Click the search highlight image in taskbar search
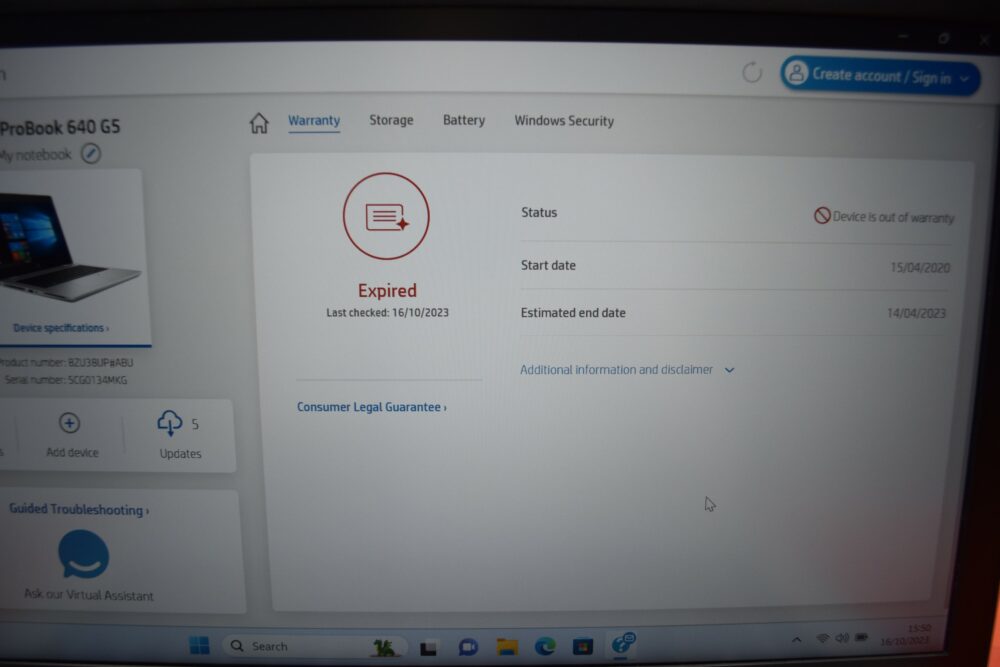1000x667 pixels. [x=384, y=647]
